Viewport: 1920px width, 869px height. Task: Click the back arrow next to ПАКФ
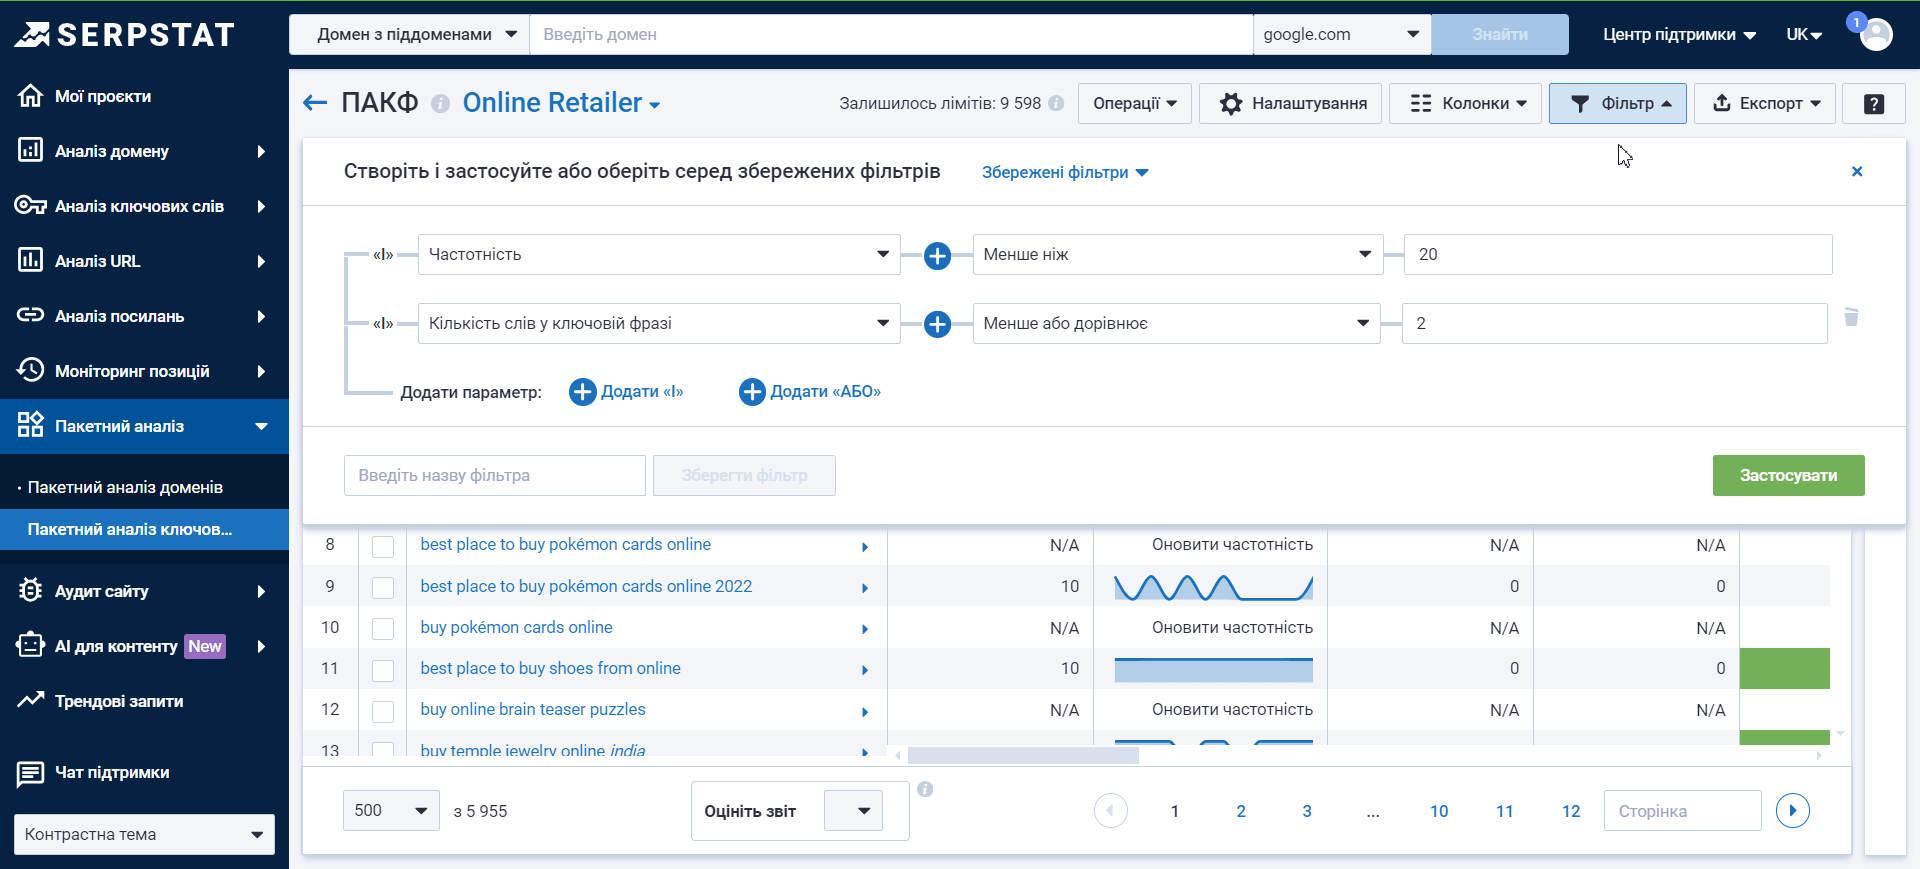(x=315, y=103)
